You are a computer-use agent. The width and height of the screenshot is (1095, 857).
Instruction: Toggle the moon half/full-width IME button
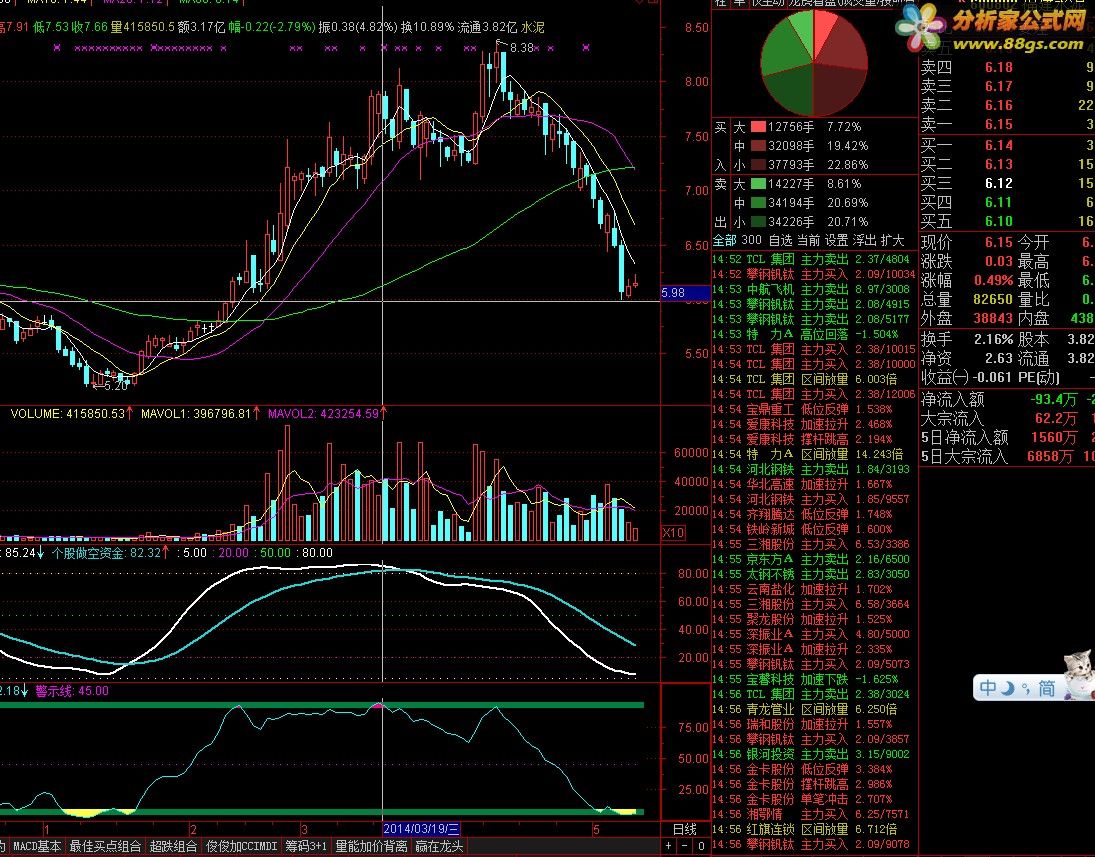pos(1007,689)
